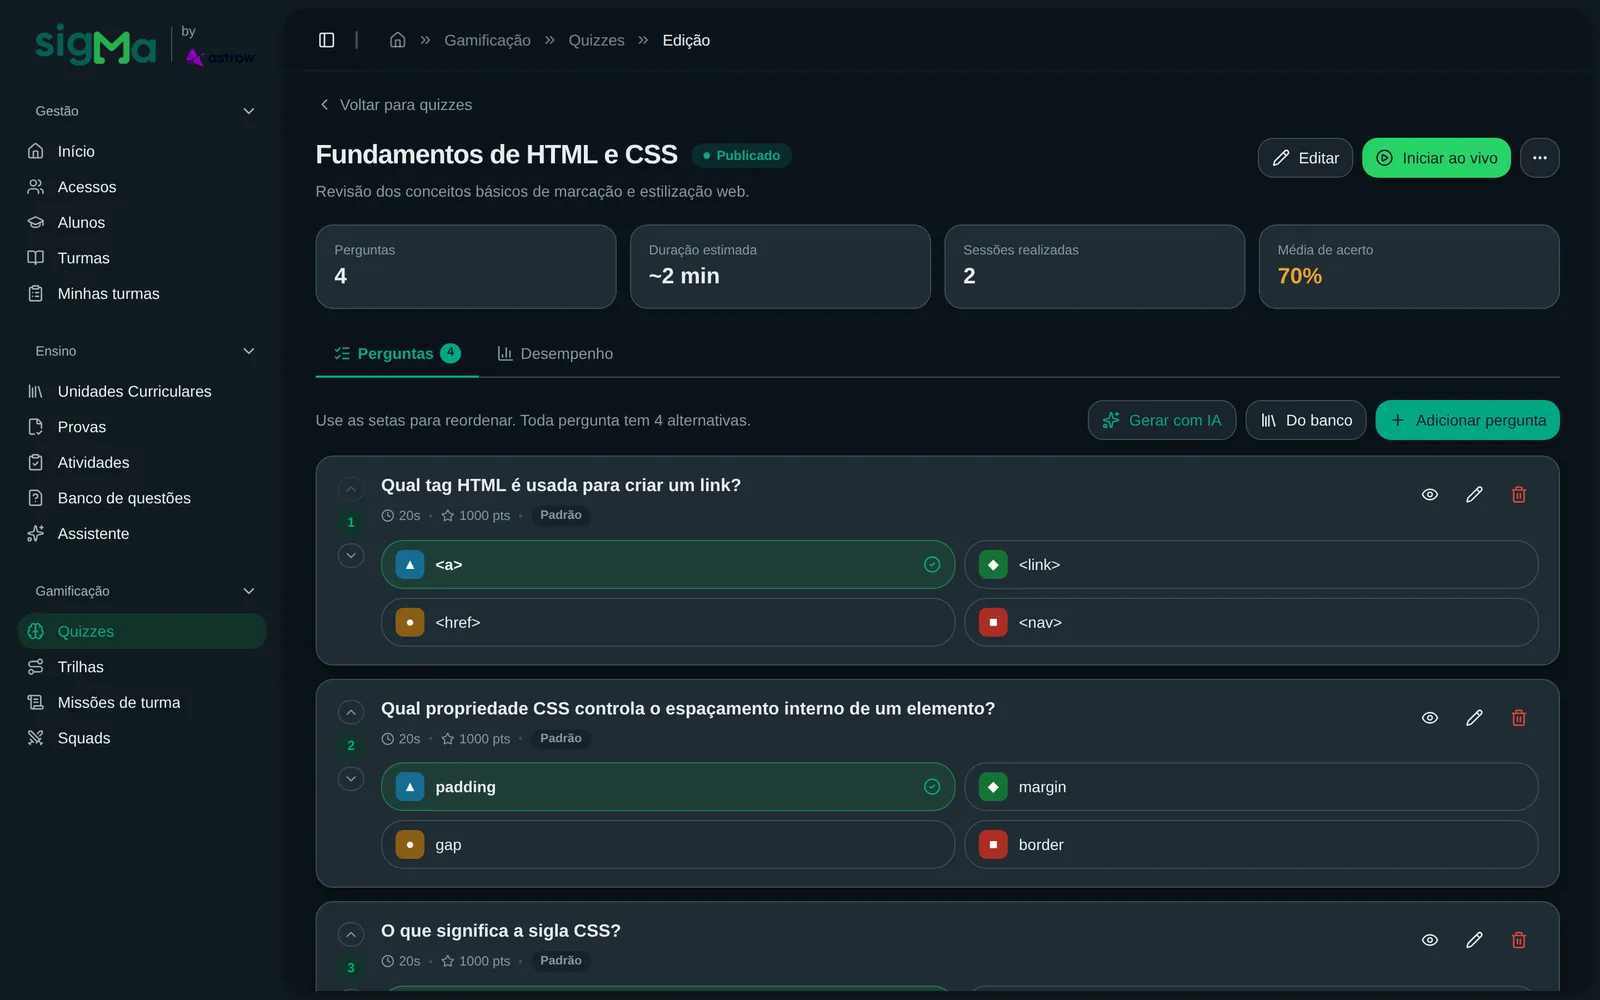The height and width of the screenshot is (1000, 1600).
Task: Edit the padding question pencil icon
Action: (x=1474, y=717)
